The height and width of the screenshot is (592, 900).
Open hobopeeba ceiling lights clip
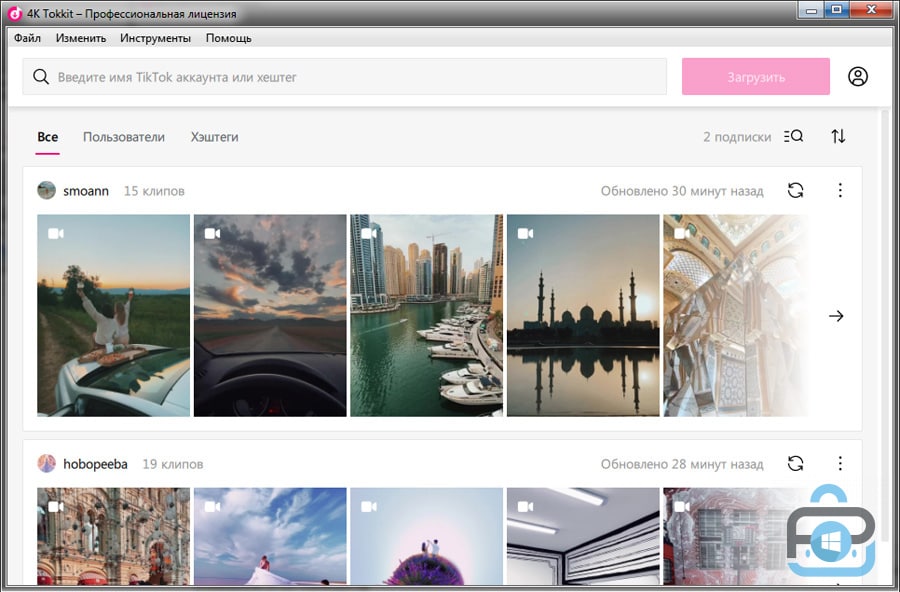tap(583, 536)
